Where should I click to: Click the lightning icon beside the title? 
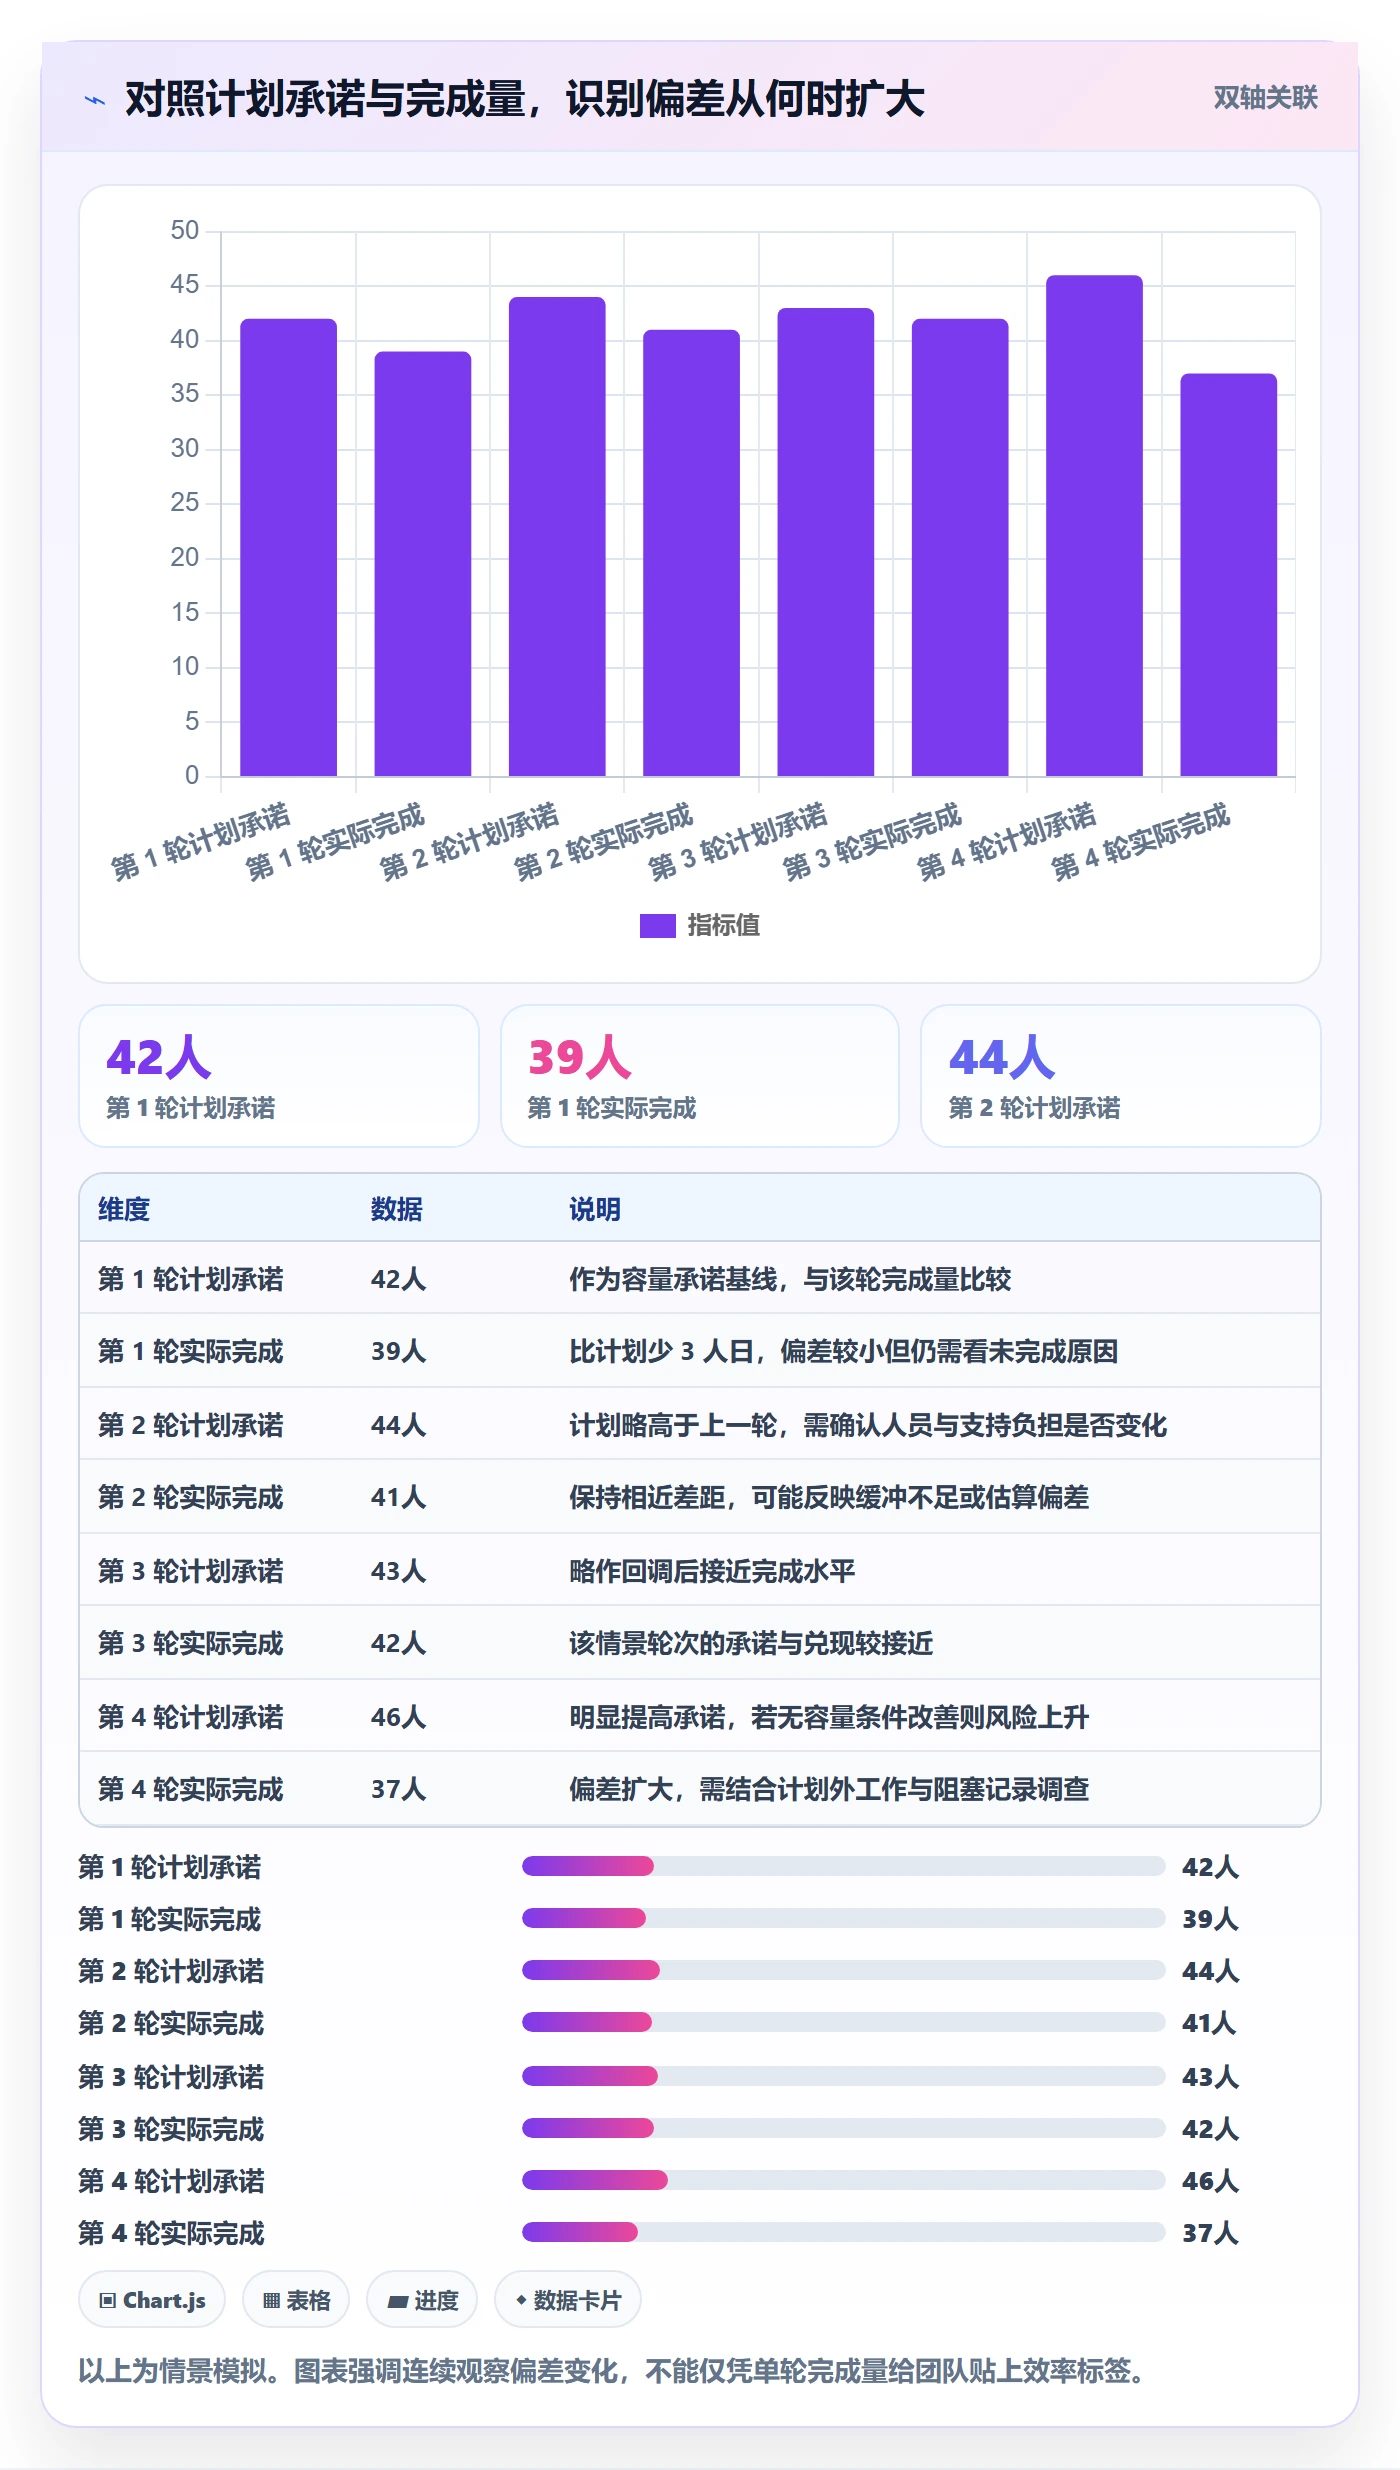pos(95,100)
